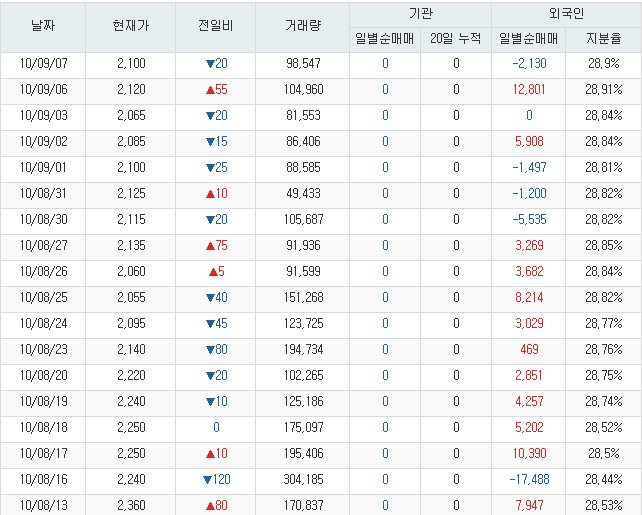Screen dimensions: 642x515
Task: Click the volume 49,433
Action: click(x=303, y=193)
